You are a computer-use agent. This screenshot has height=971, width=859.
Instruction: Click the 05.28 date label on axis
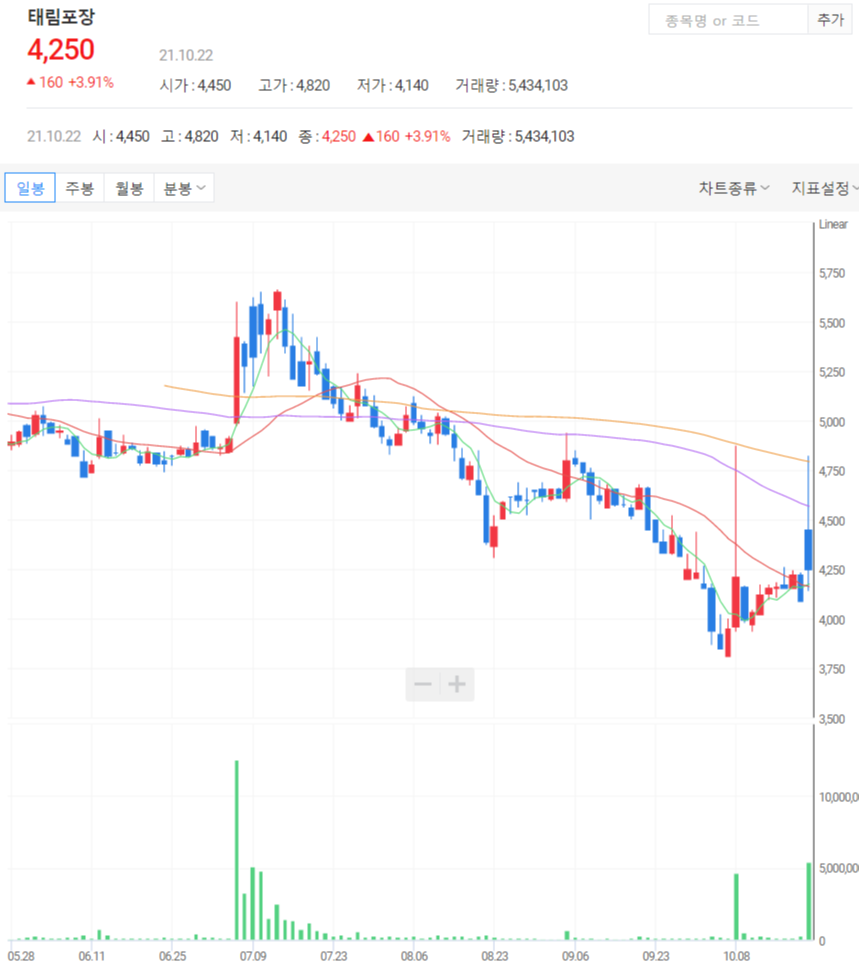pos(21,956)
